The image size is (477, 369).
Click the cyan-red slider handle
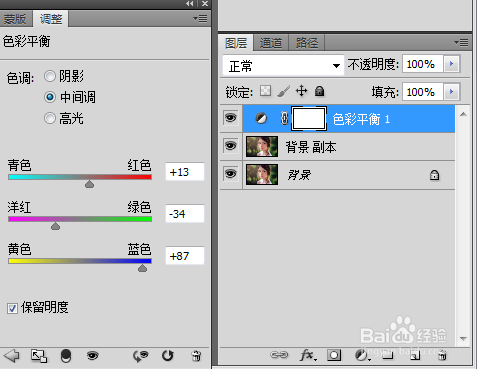point(89,184)
